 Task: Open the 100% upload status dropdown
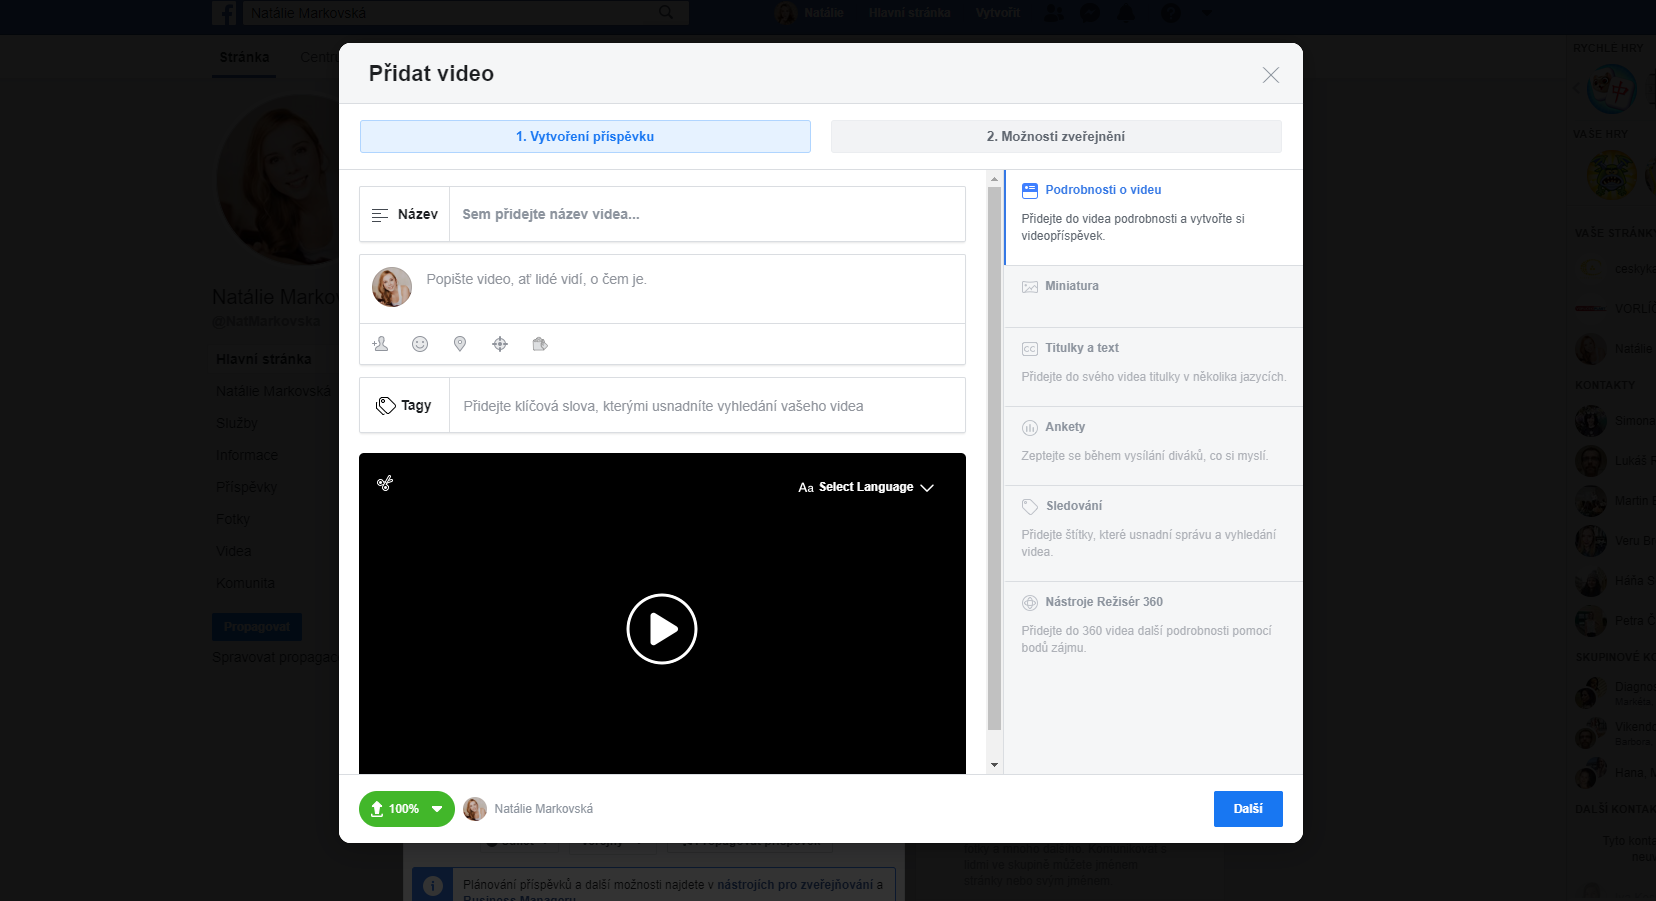coord(407,809)
